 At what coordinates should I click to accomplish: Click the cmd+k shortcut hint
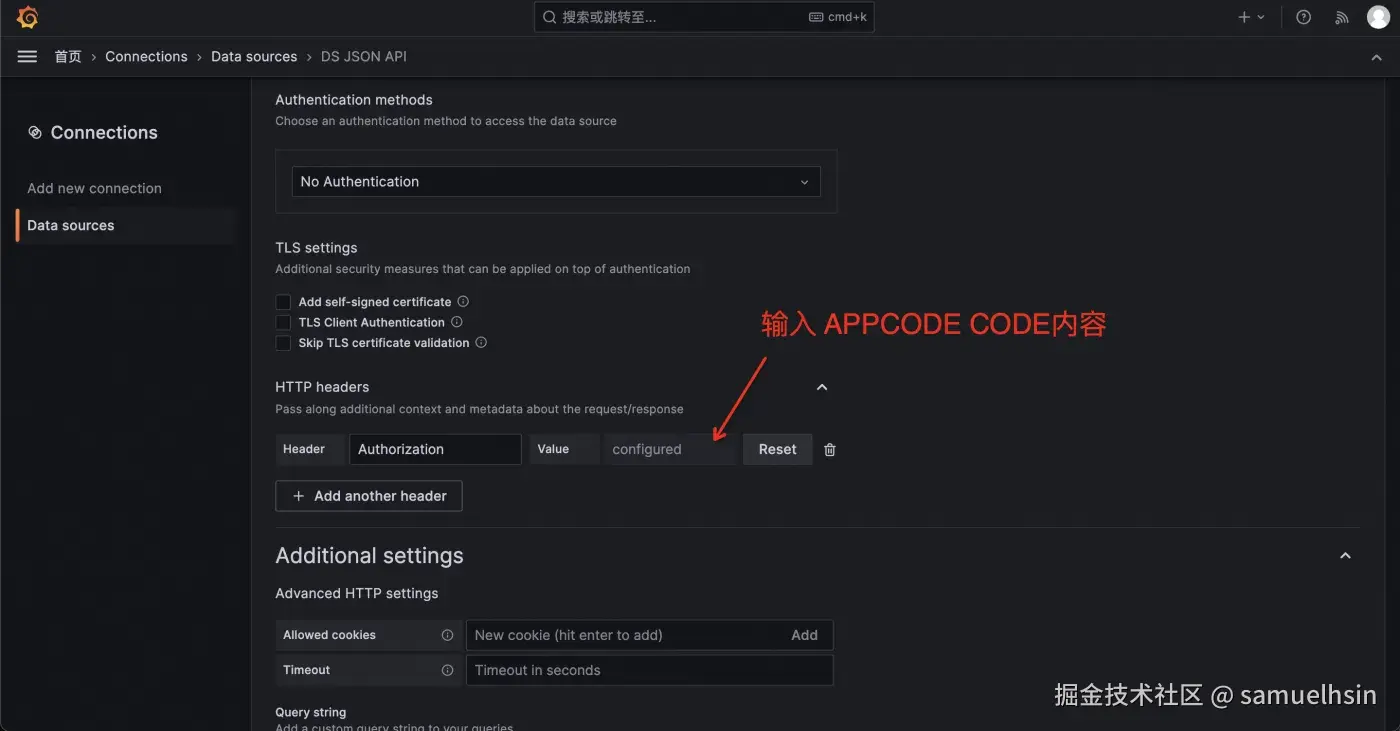pos(838,17)
